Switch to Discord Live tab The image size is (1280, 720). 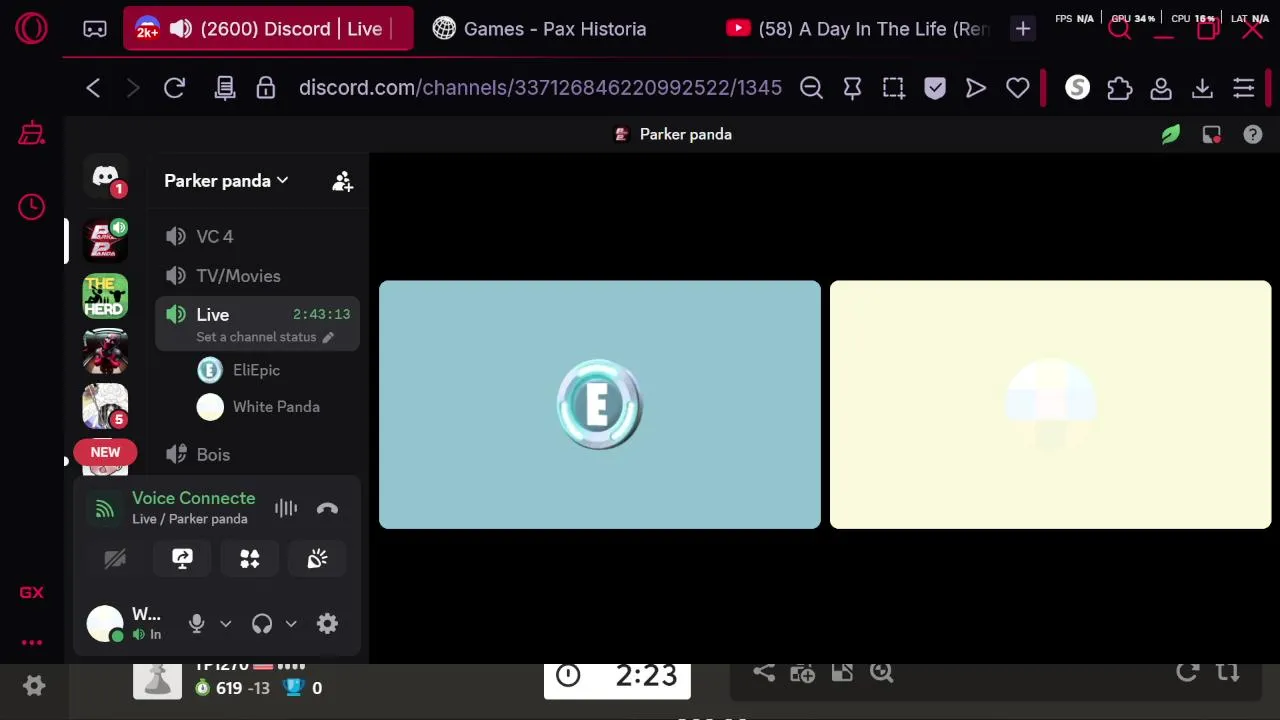(268, 29)
